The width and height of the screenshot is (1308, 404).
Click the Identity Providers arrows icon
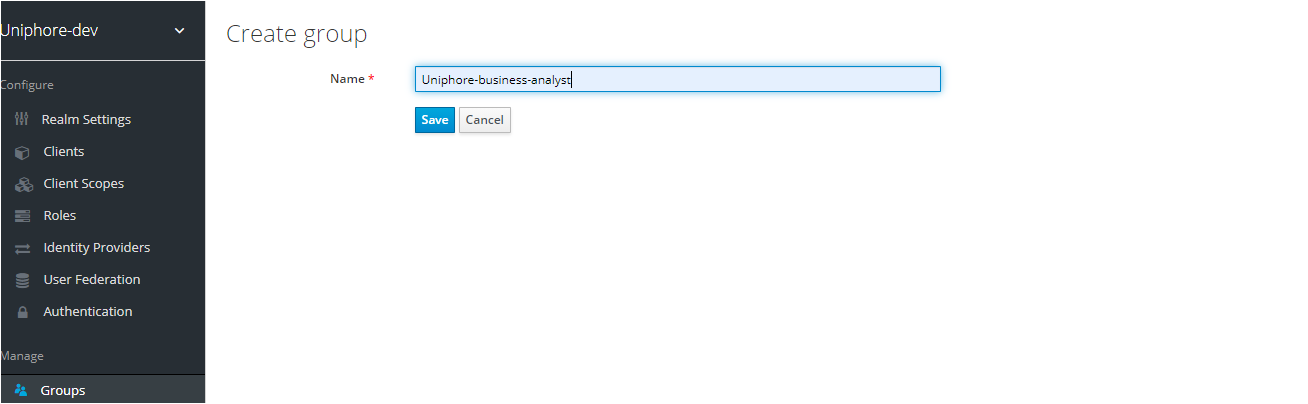point(22,248)
